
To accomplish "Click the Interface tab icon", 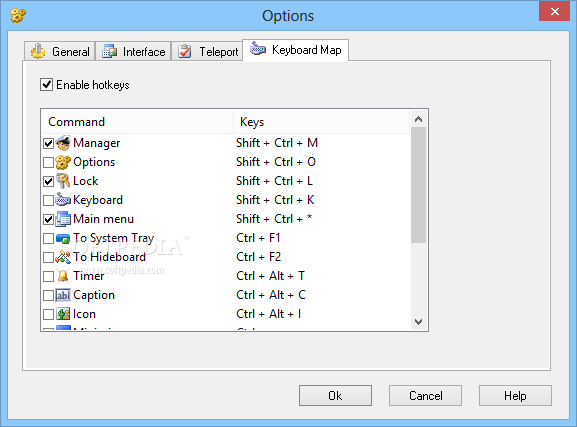I will pyautogui.click(x=110, y=51).
